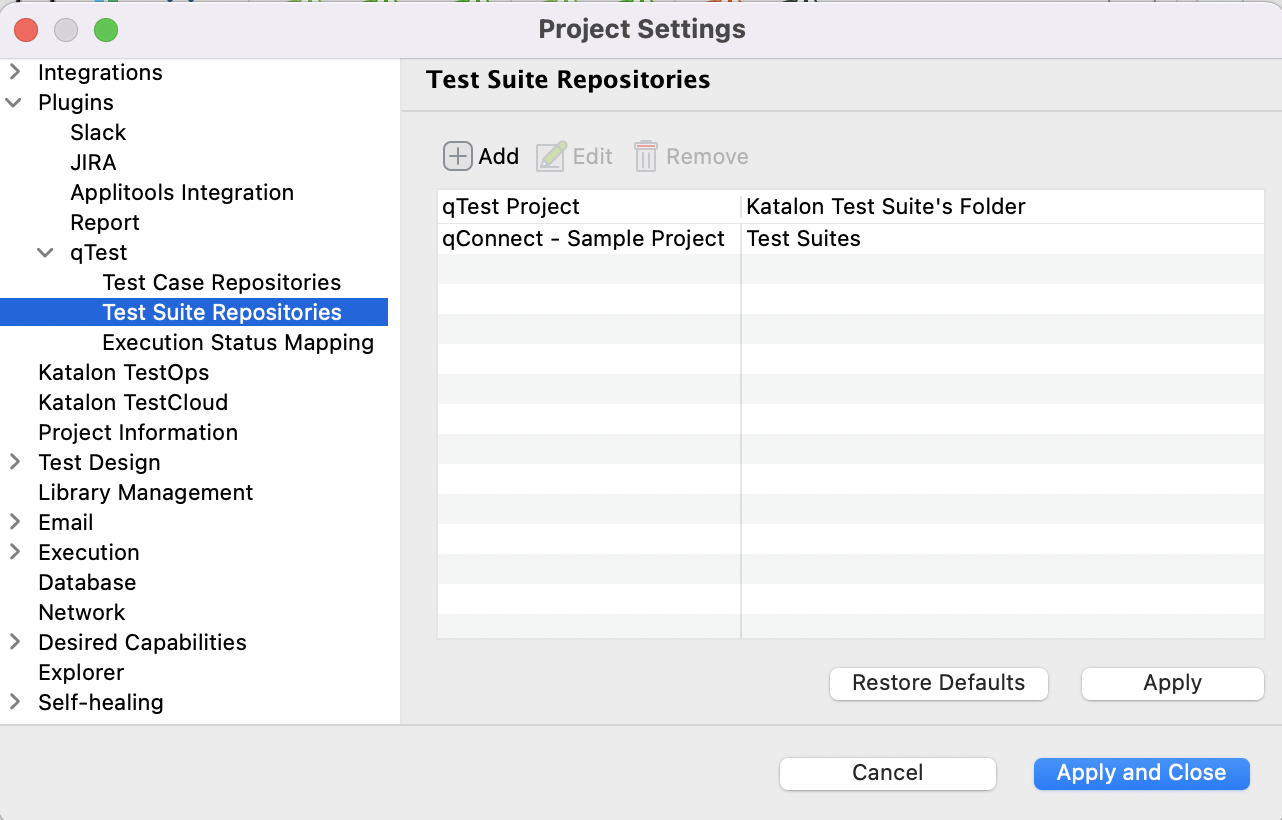1282x820 pixels.
Task: Click the Apply button
Action: 1171,683
